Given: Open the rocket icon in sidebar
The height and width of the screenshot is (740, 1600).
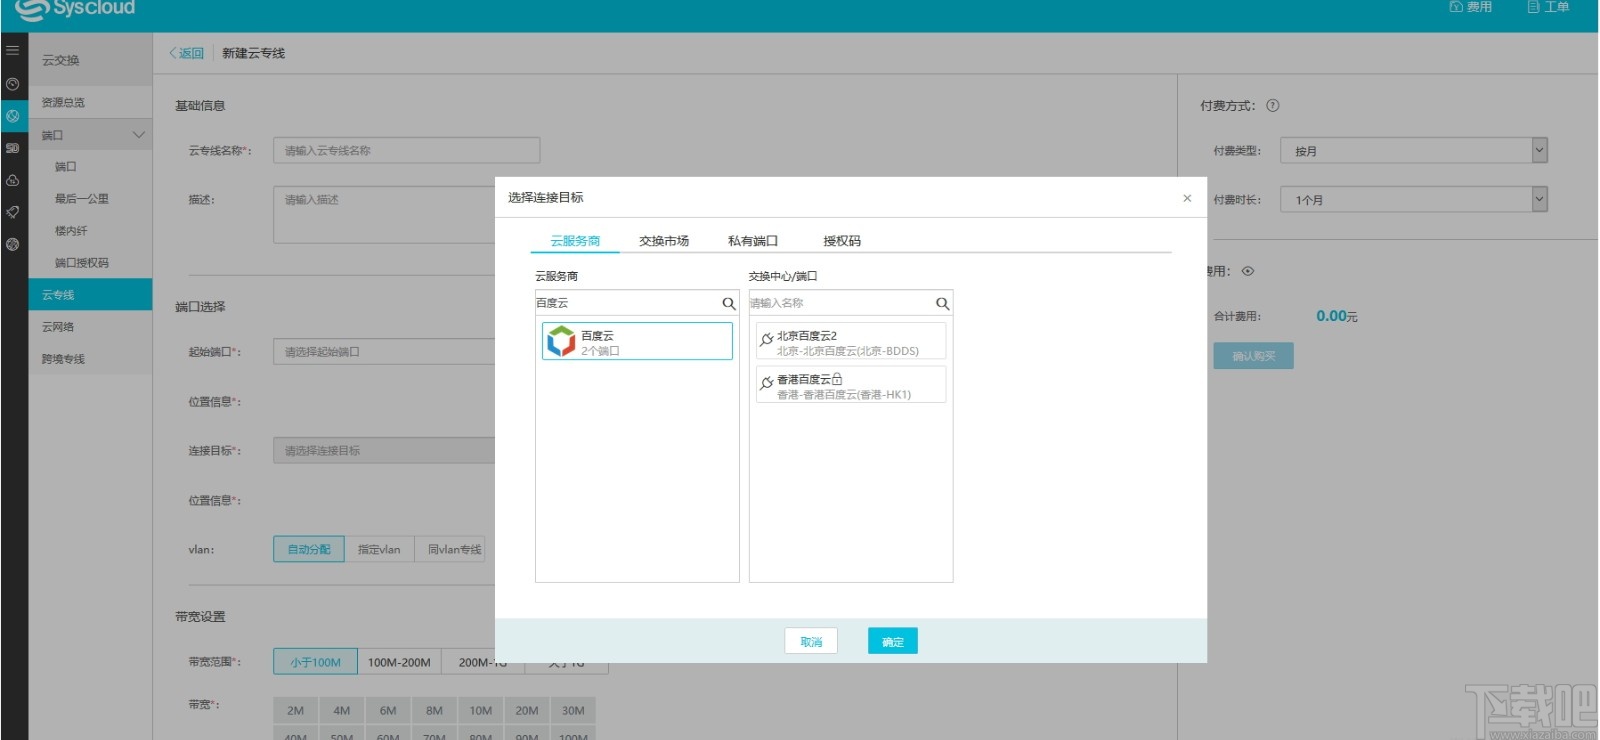Looking at the screenshot, I should click(13, 212).
